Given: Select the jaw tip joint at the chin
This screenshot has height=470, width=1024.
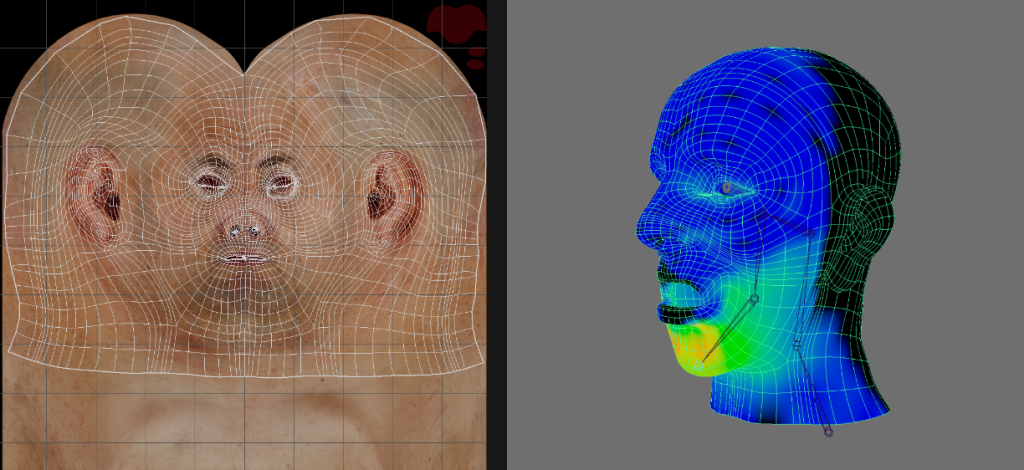Looking at the screenshot, I should pyautogui.click(x=699, y=366).
